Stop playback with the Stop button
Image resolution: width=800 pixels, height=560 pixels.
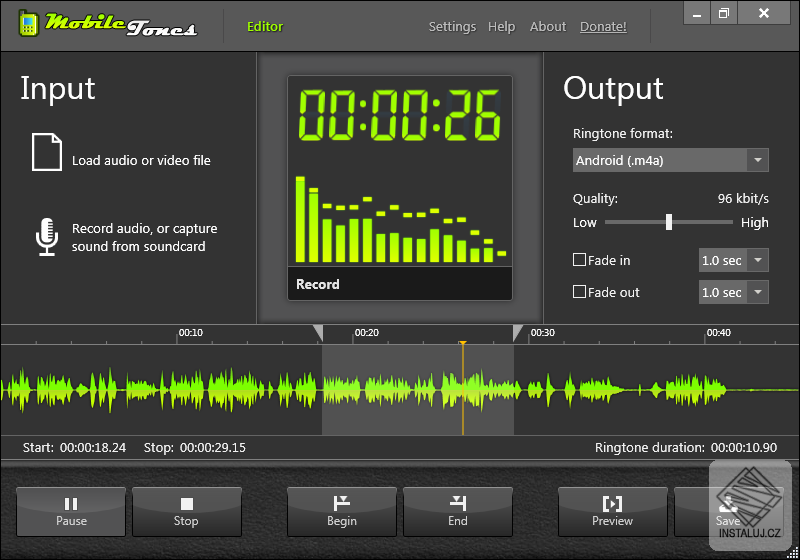tap(187, 512)
